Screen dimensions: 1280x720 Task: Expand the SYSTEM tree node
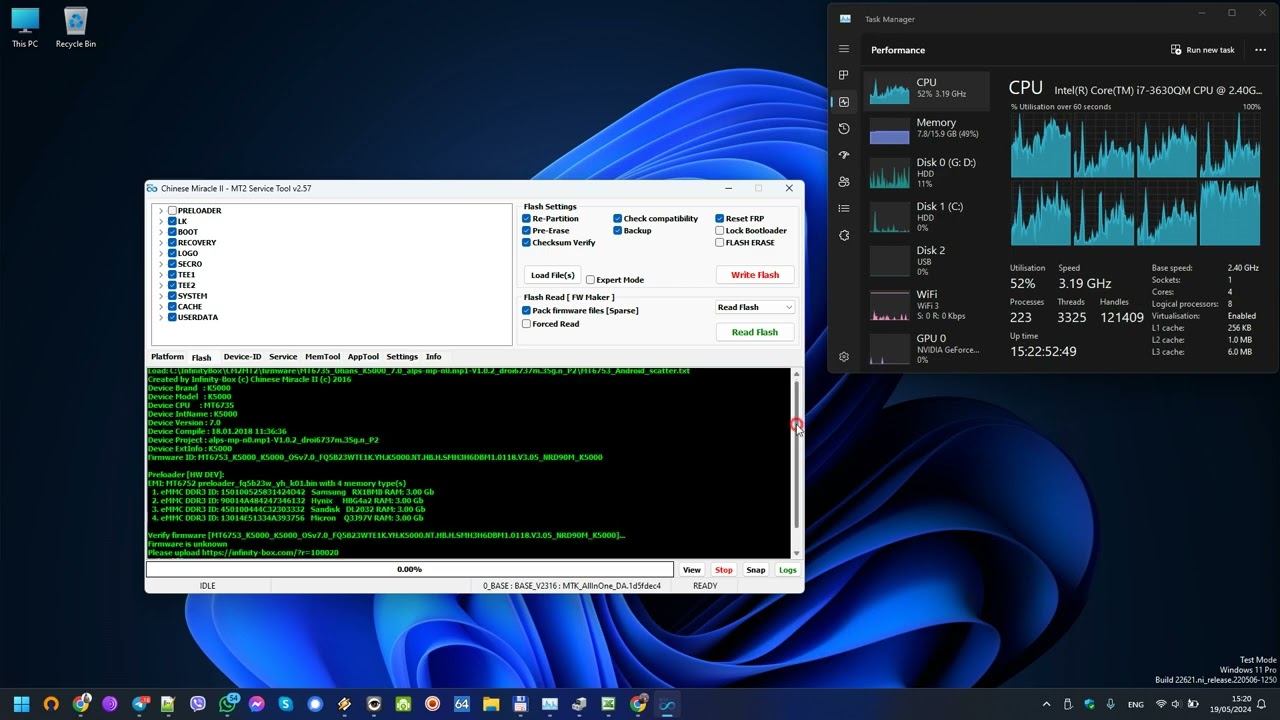coord(160,296)
